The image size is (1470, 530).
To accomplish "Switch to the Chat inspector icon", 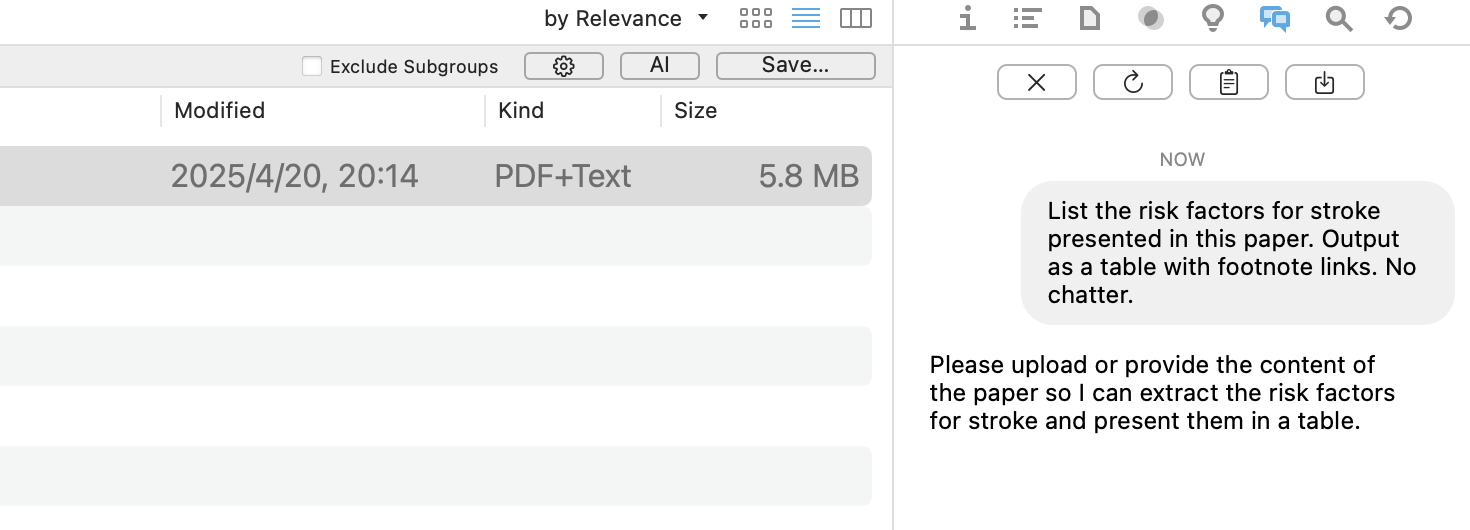I will [1274, 18].
